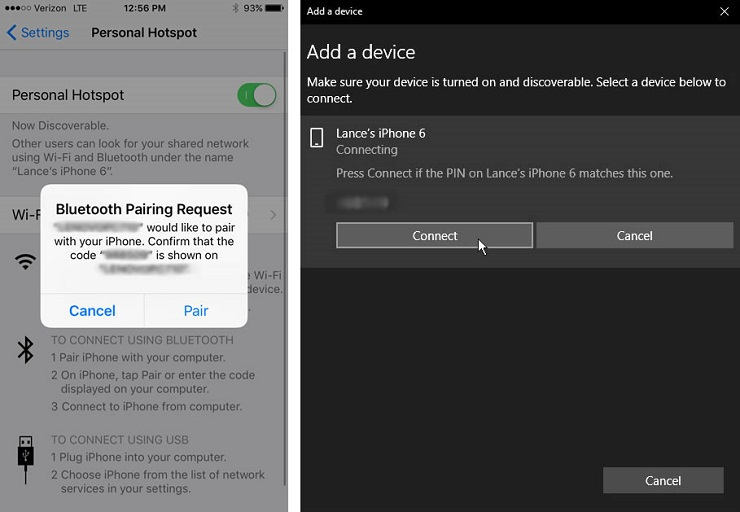Tap Pair in the Bluetooth Pairing Request
Viewport: 740px width, 512px height.
(x=196, y=311)
